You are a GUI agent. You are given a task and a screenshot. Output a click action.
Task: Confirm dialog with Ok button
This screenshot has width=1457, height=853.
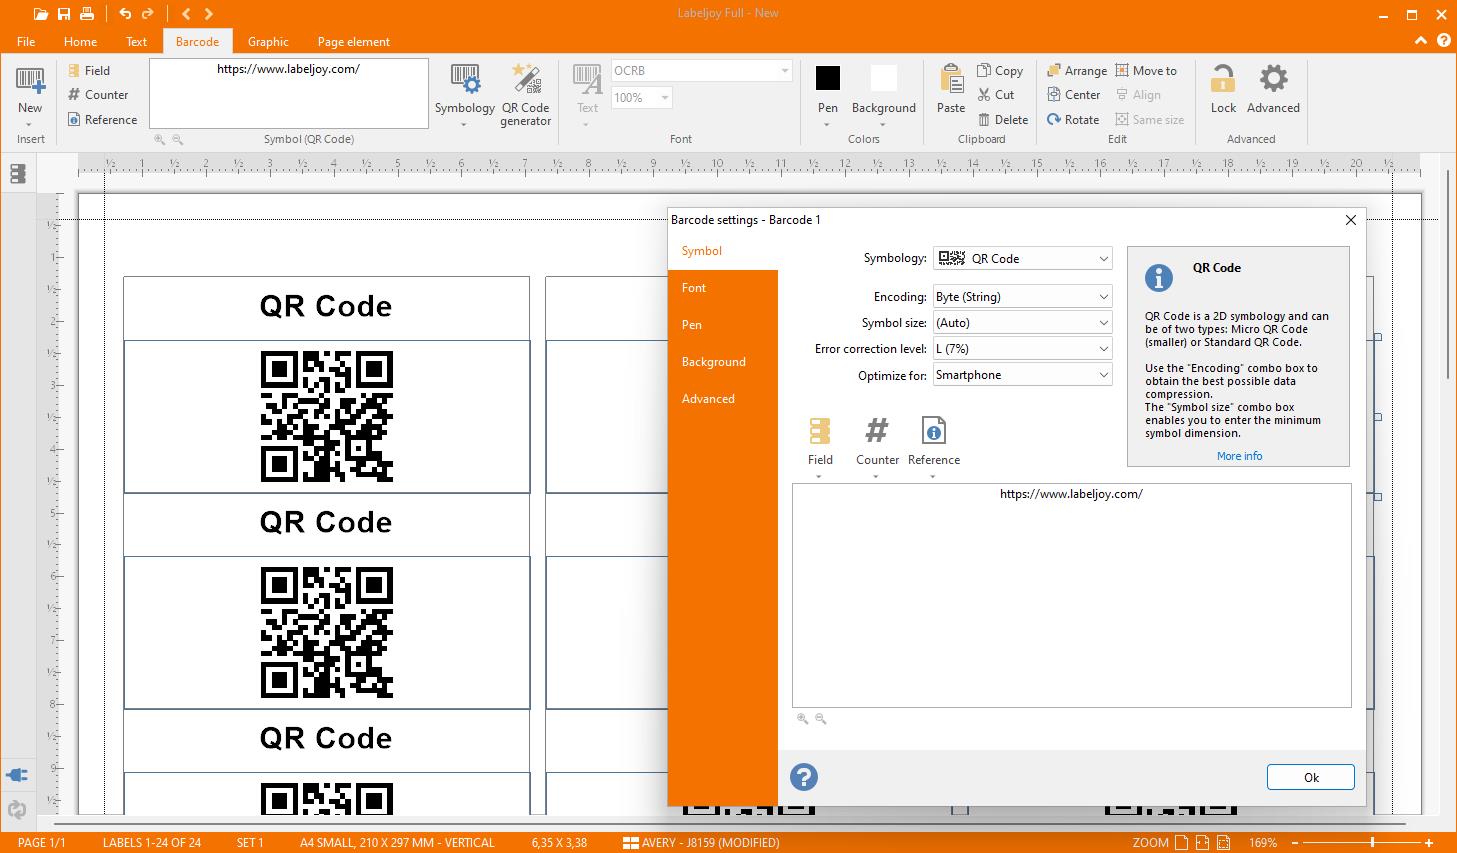pos(1311,777)
